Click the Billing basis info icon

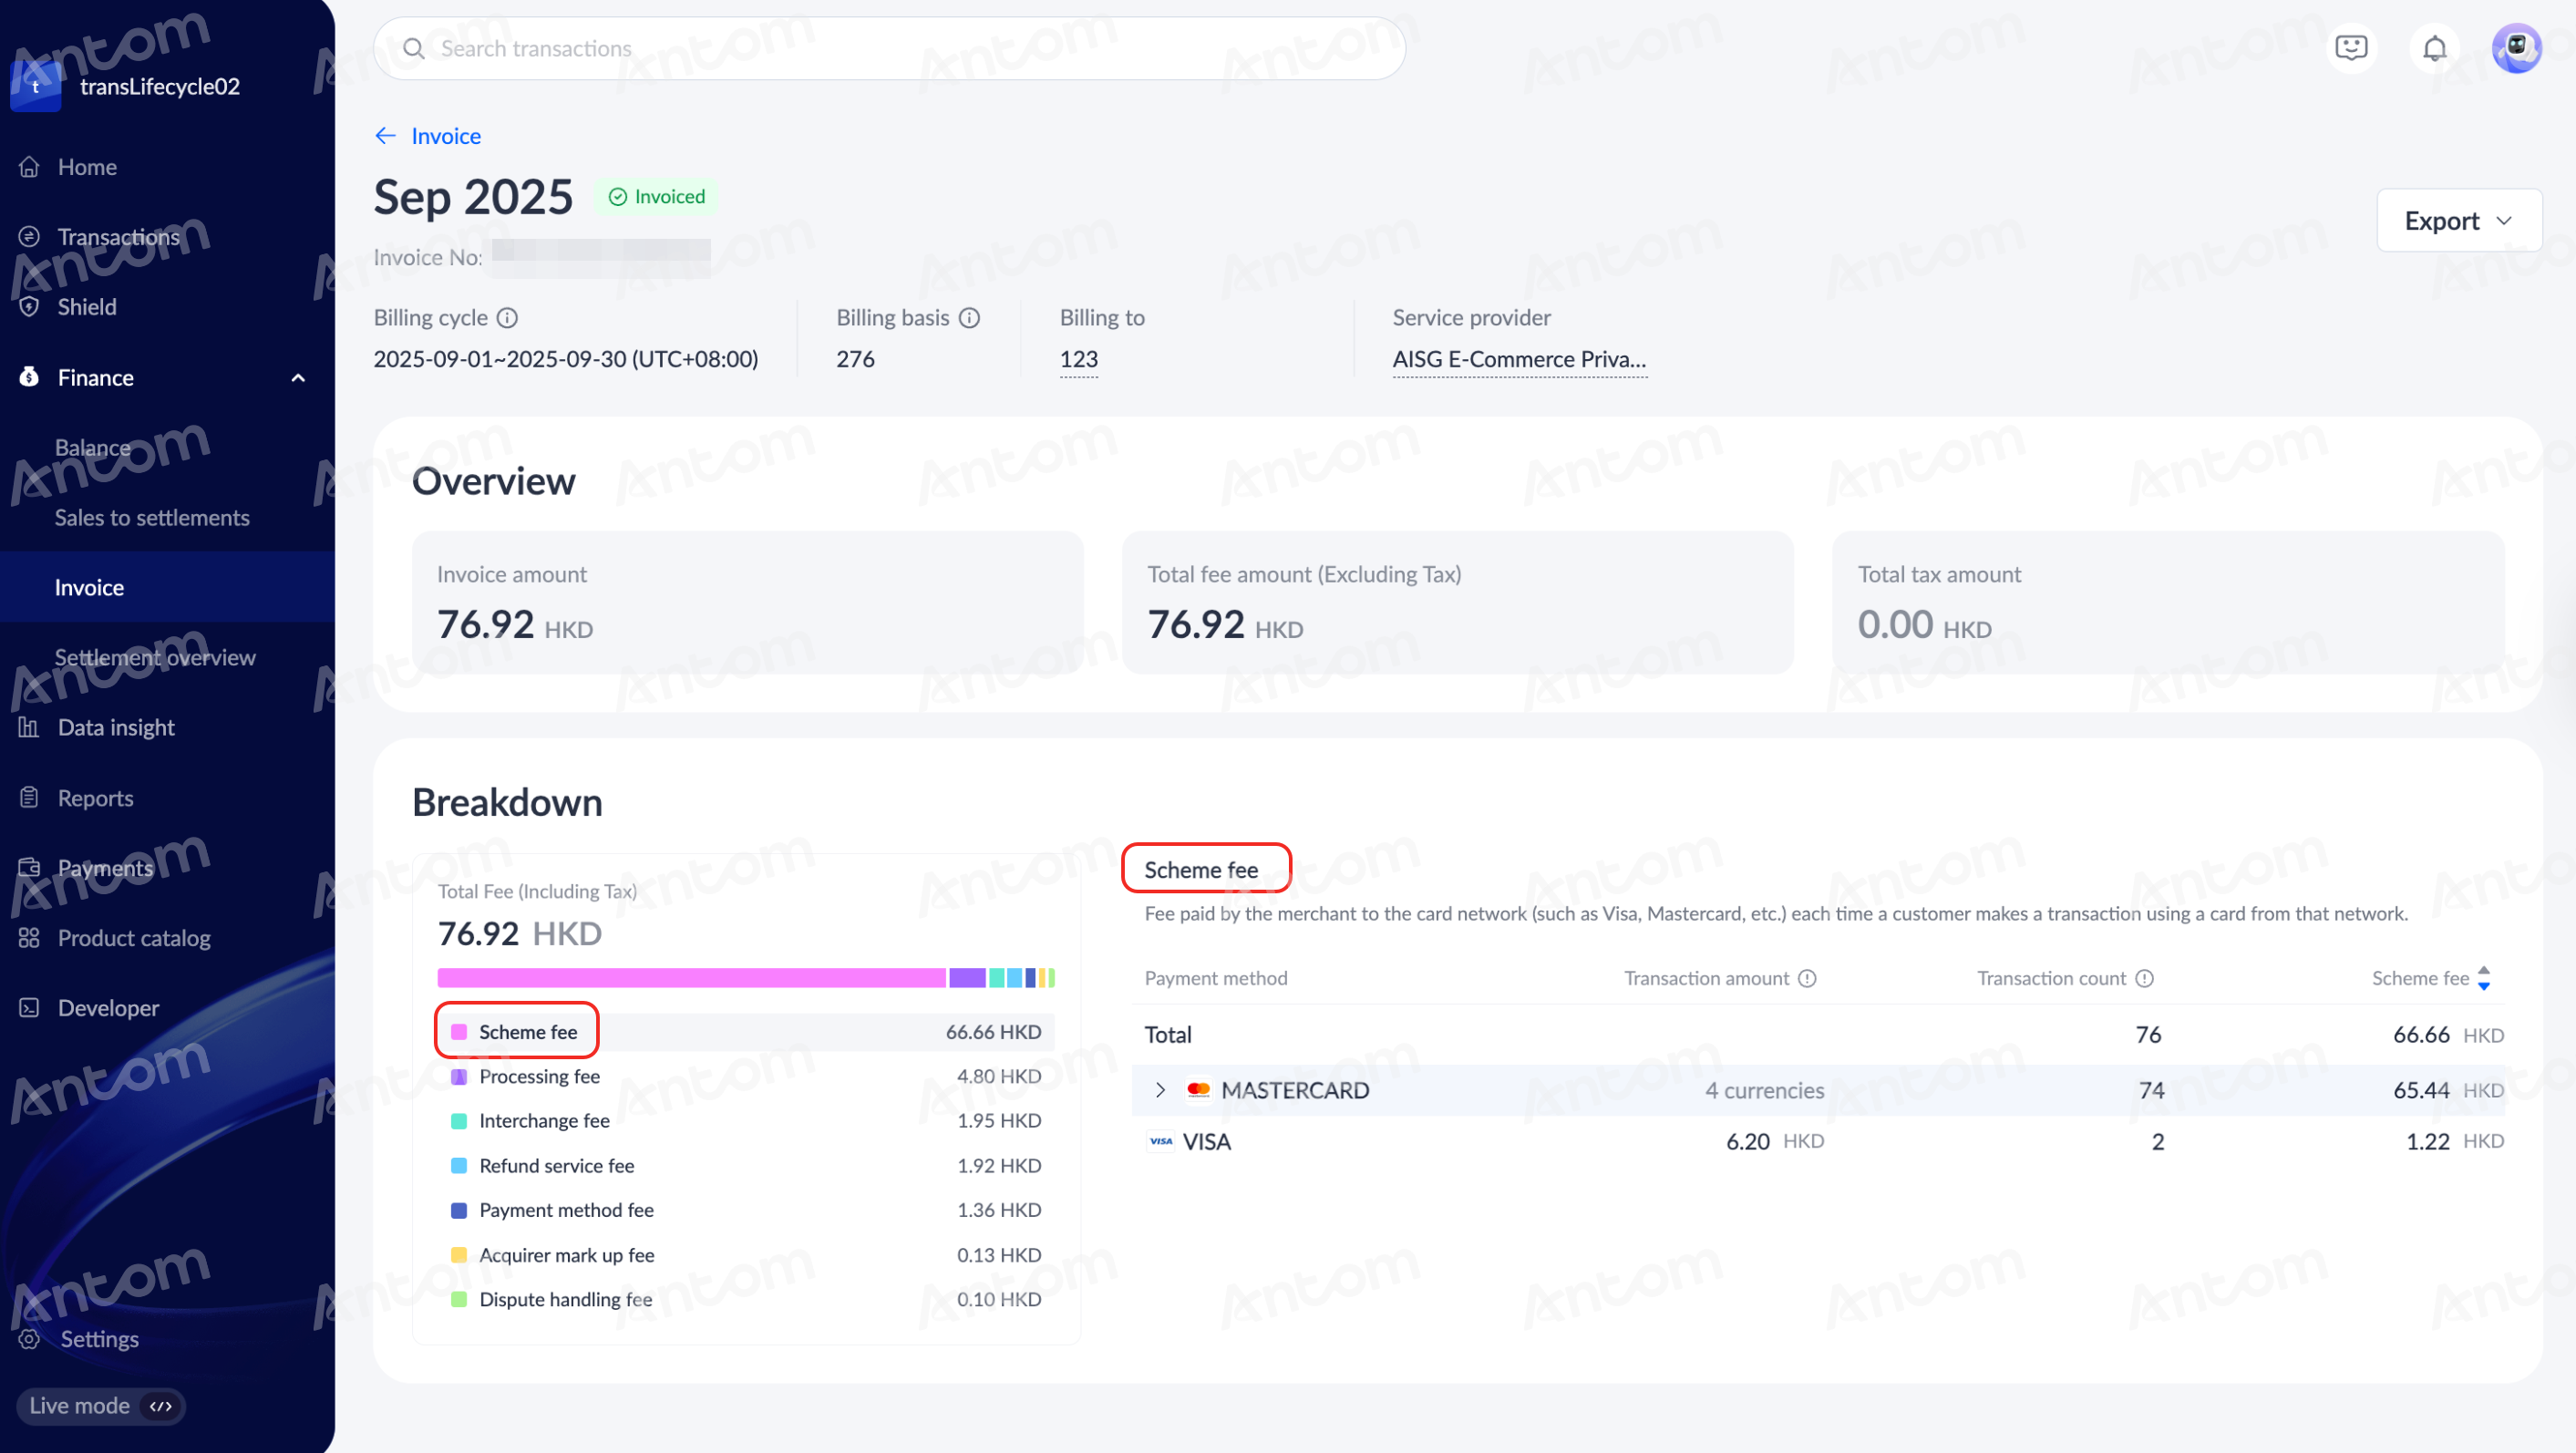point(969,318)
